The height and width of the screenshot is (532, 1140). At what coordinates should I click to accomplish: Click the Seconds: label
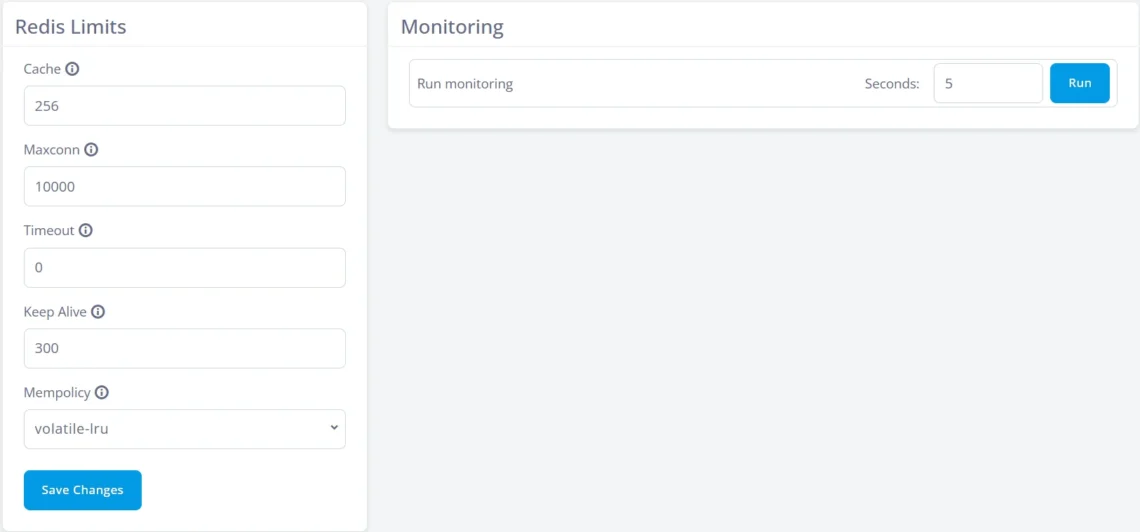[891, 84]
